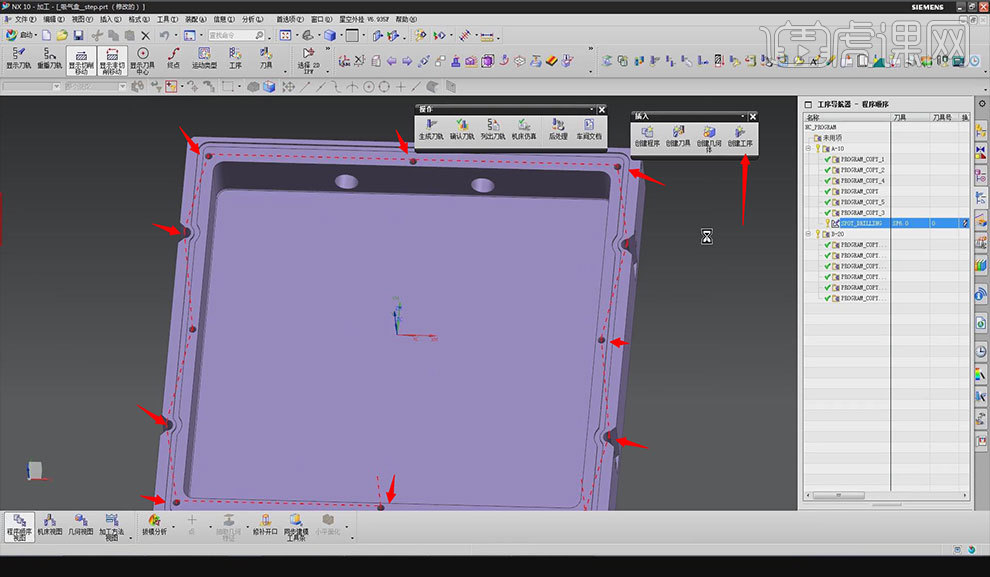Click the 刀具号 (tool number) column header
Image resolution: width=990 pixels, height=577 pixels.
point(944,117)
